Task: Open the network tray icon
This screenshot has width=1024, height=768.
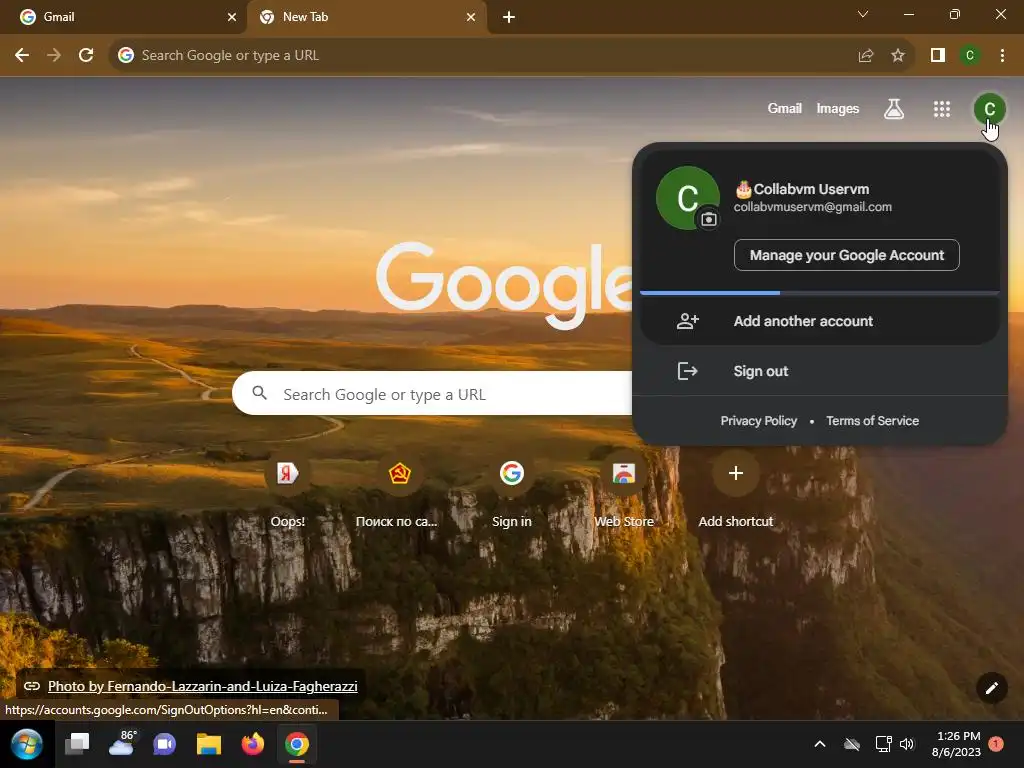Action: click(x=883, y=744)
